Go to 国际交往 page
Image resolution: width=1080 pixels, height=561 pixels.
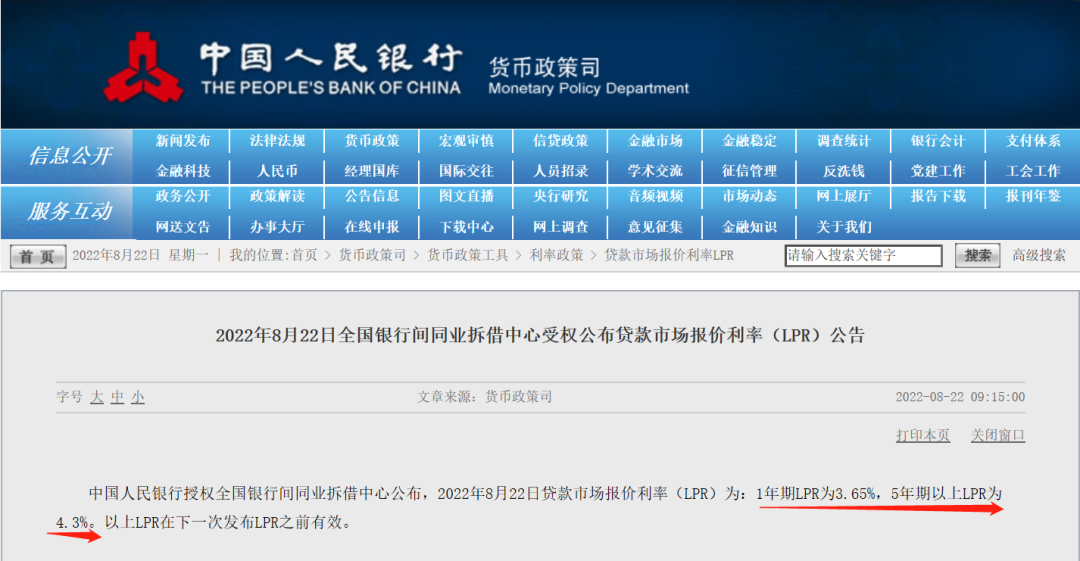[466, 171]
